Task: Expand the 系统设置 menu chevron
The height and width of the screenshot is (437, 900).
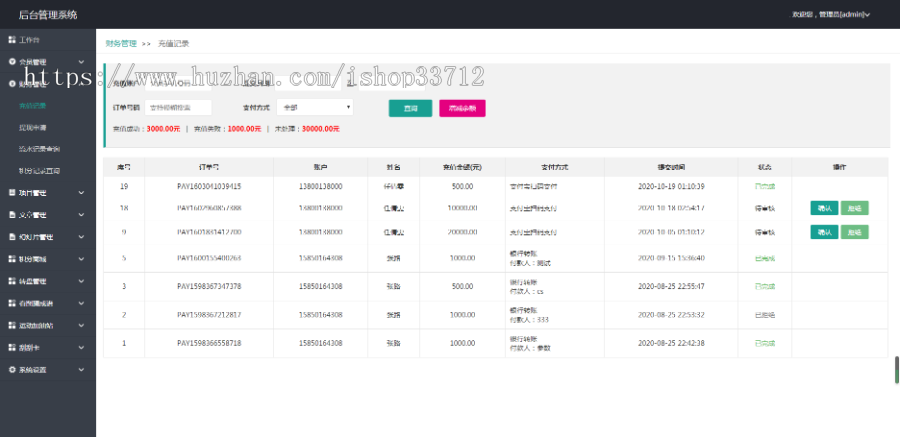Action: [81, 370]
